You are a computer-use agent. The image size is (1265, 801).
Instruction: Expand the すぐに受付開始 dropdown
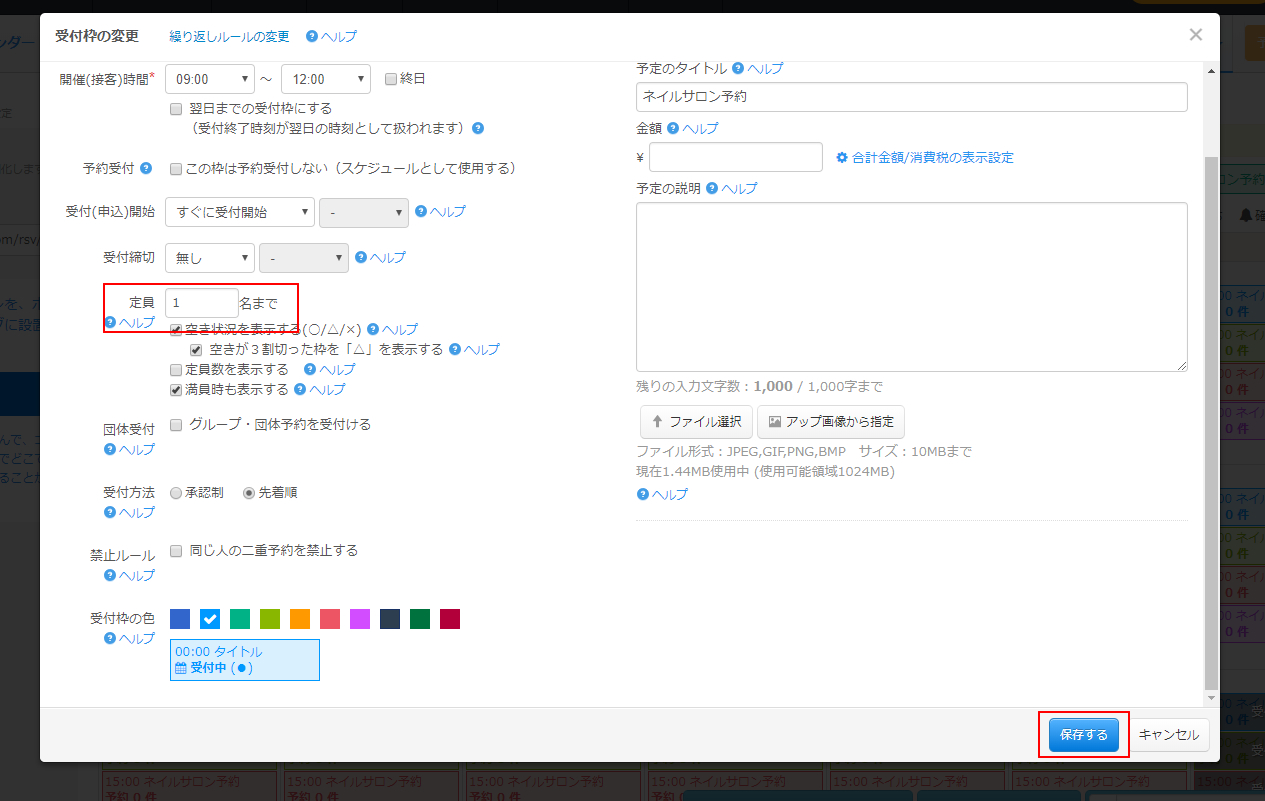[240, 212]
